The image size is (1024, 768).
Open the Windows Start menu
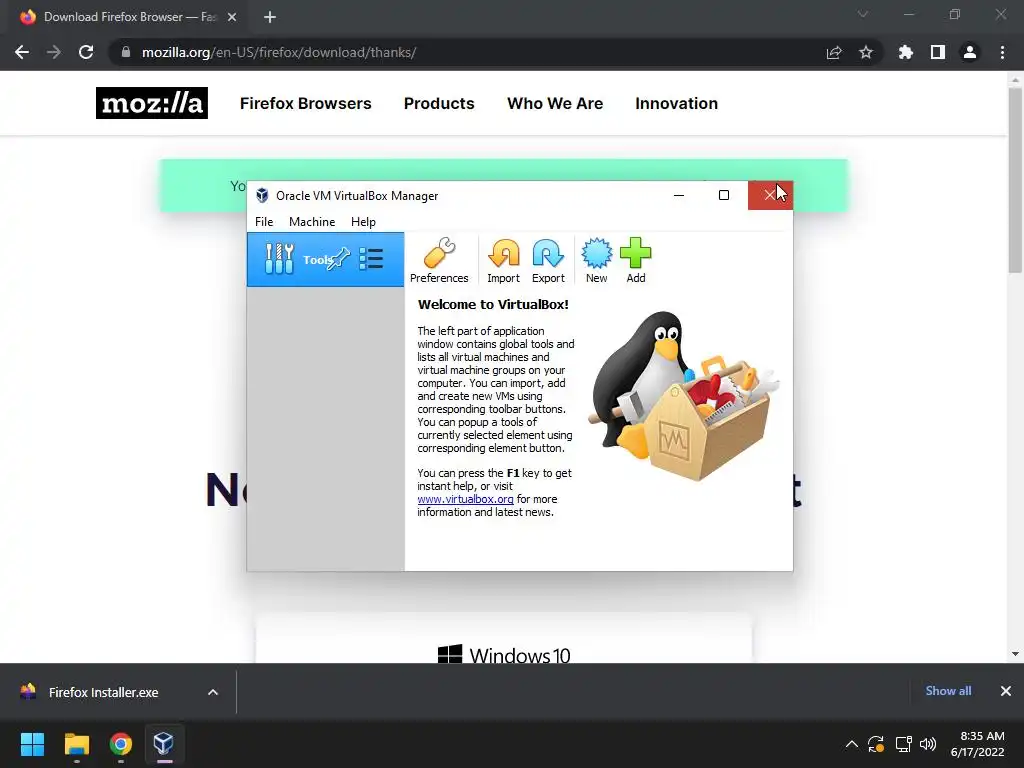click(32, 744)
